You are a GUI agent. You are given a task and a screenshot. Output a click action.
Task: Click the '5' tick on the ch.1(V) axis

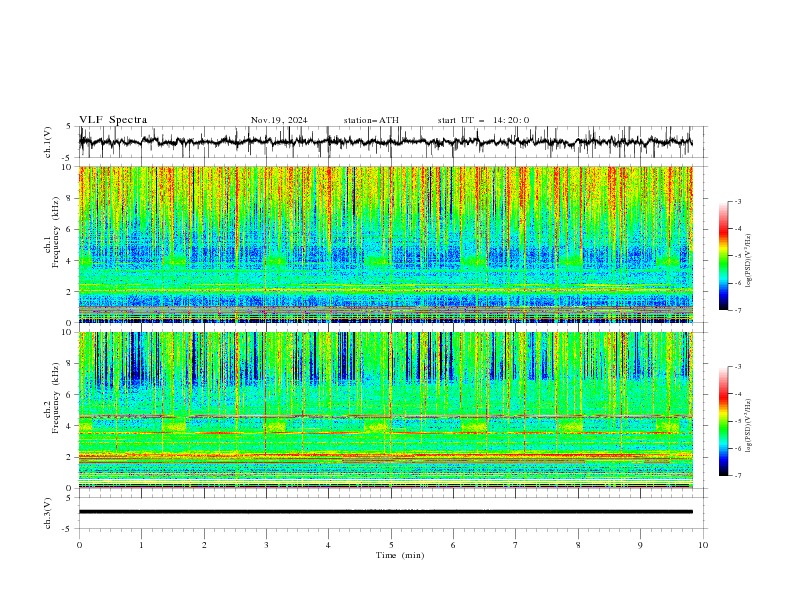click(x=69, y=126)
